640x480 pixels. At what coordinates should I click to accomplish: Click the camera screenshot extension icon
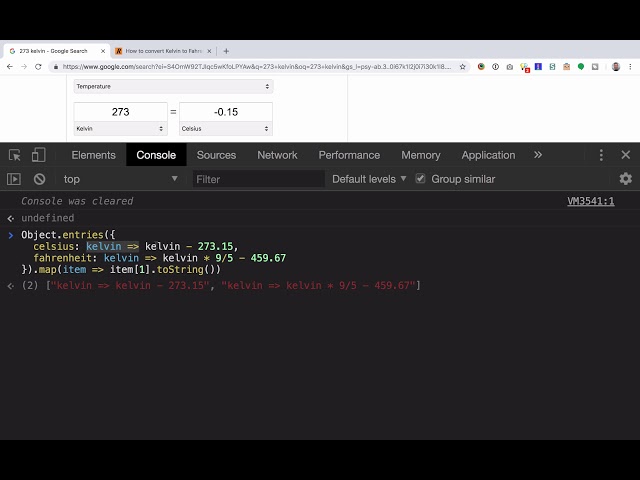click(x=510, y=67)
